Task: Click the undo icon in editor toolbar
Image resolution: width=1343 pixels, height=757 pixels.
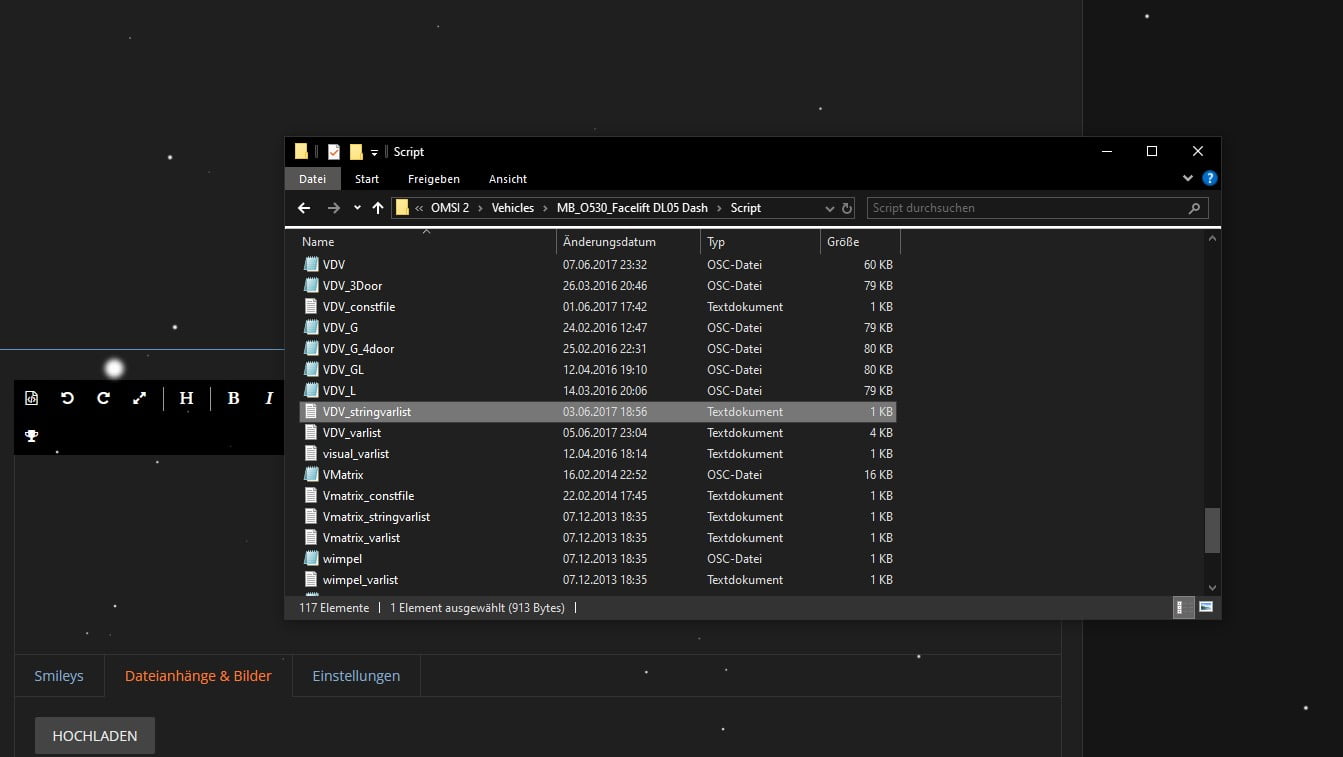Action: (x=67, y=398)
